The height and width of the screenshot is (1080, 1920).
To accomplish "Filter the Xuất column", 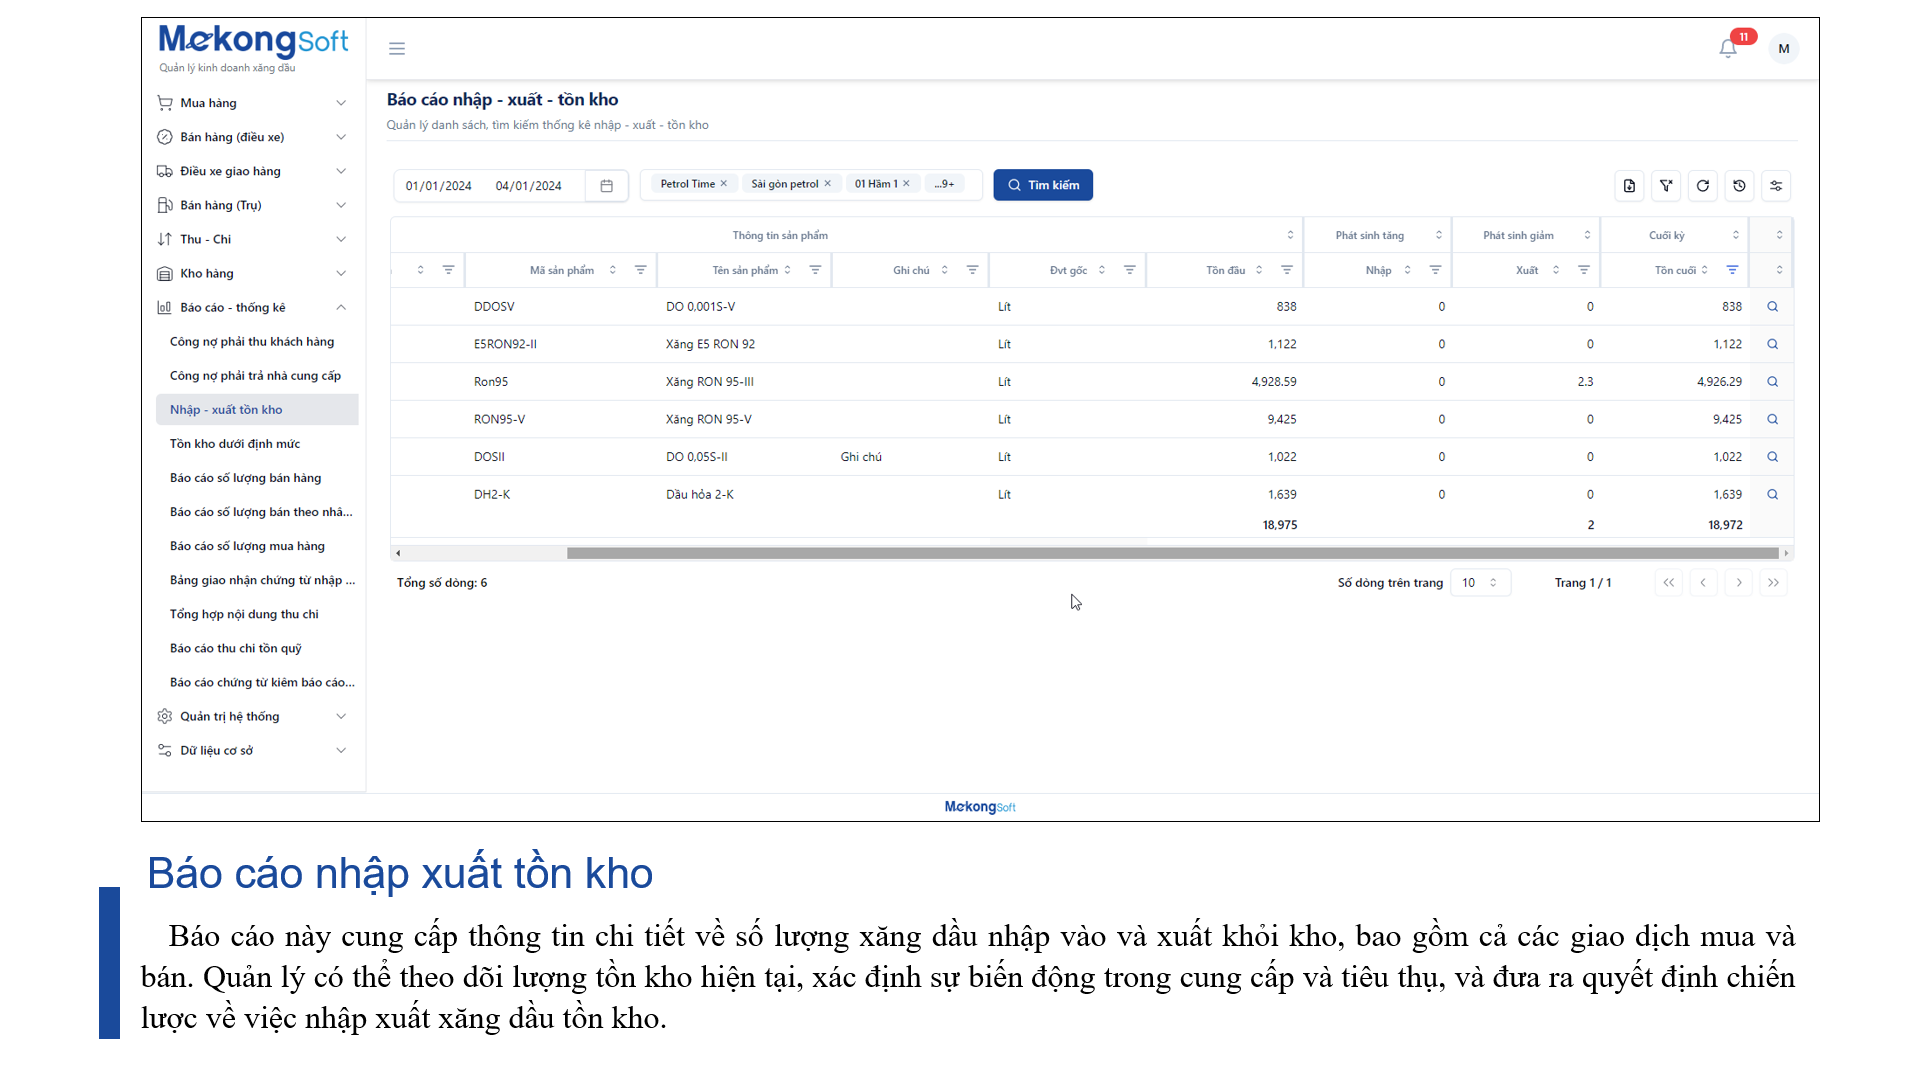I will coord(1583,270).
